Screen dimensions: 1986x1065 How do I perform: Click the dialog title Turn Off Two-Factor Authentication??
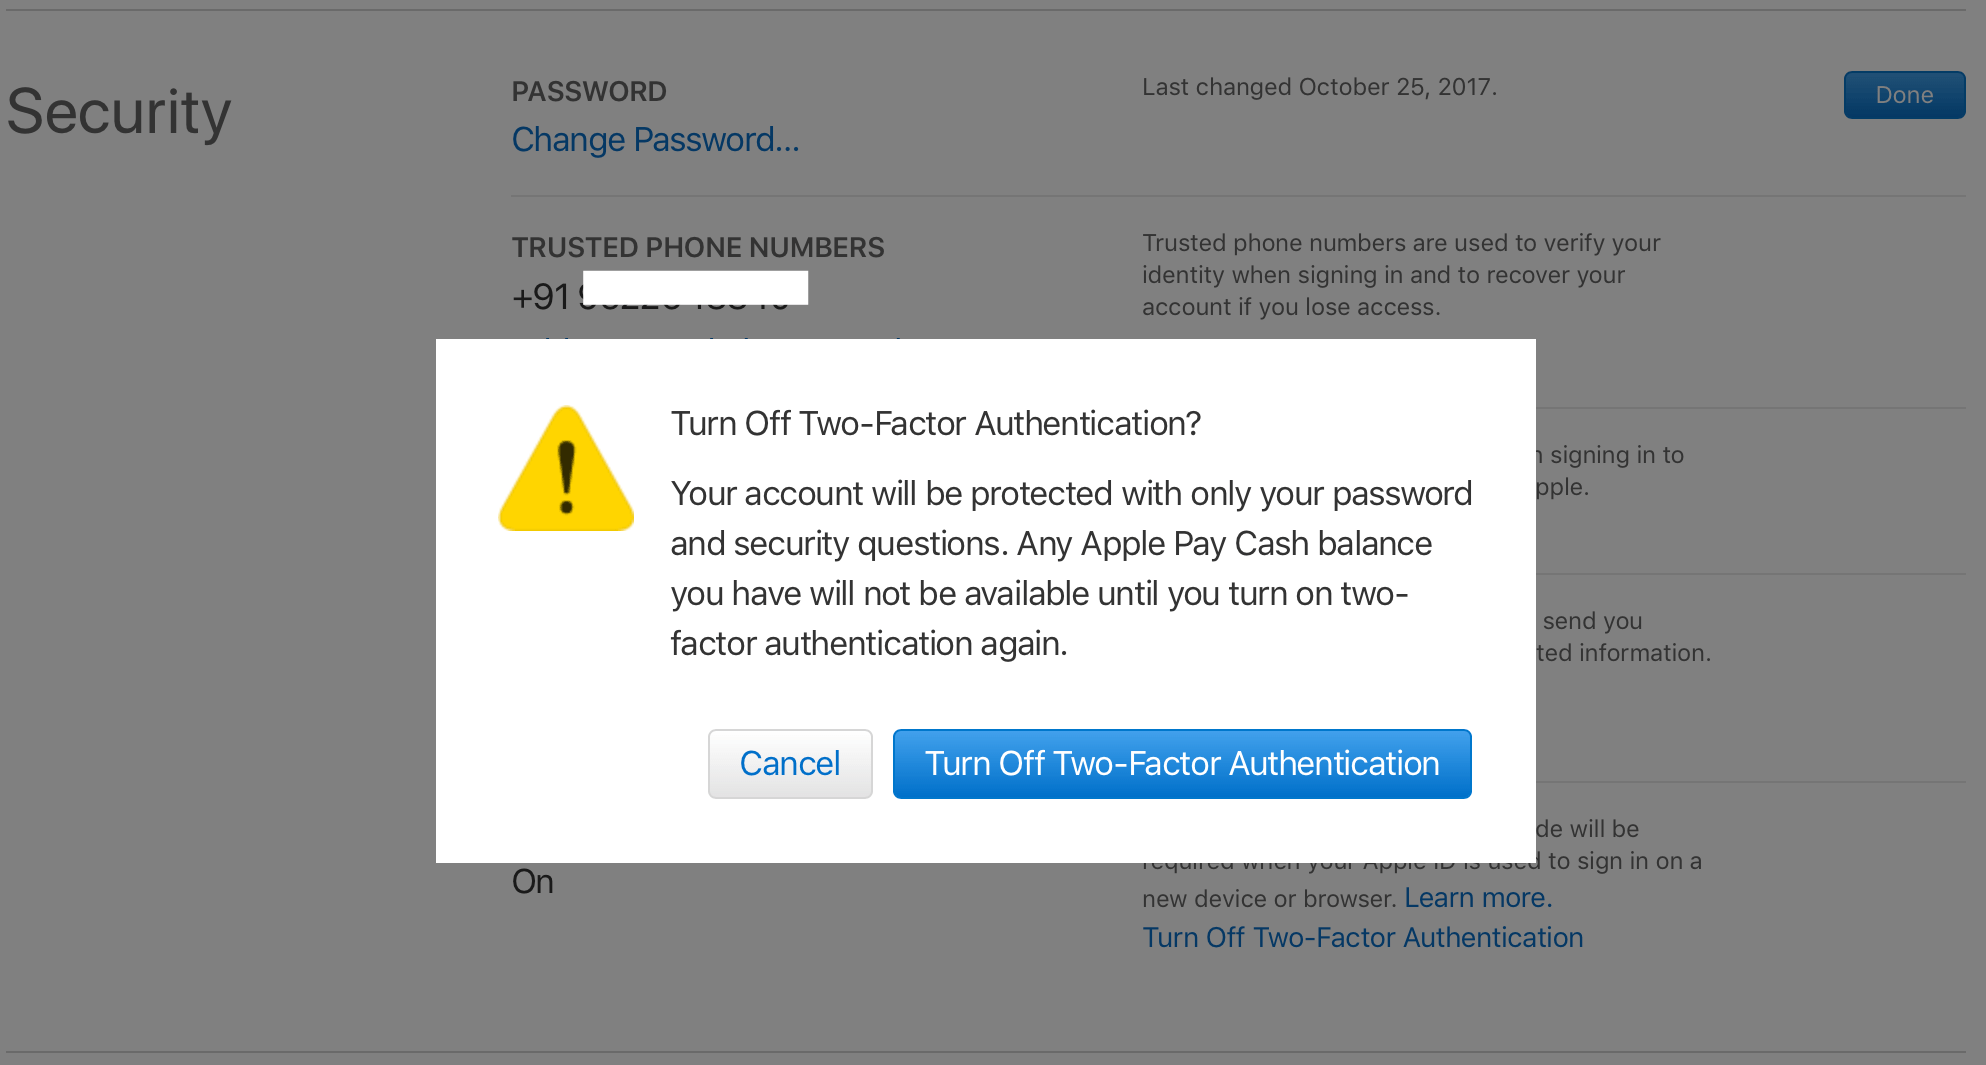coord(935,424)
